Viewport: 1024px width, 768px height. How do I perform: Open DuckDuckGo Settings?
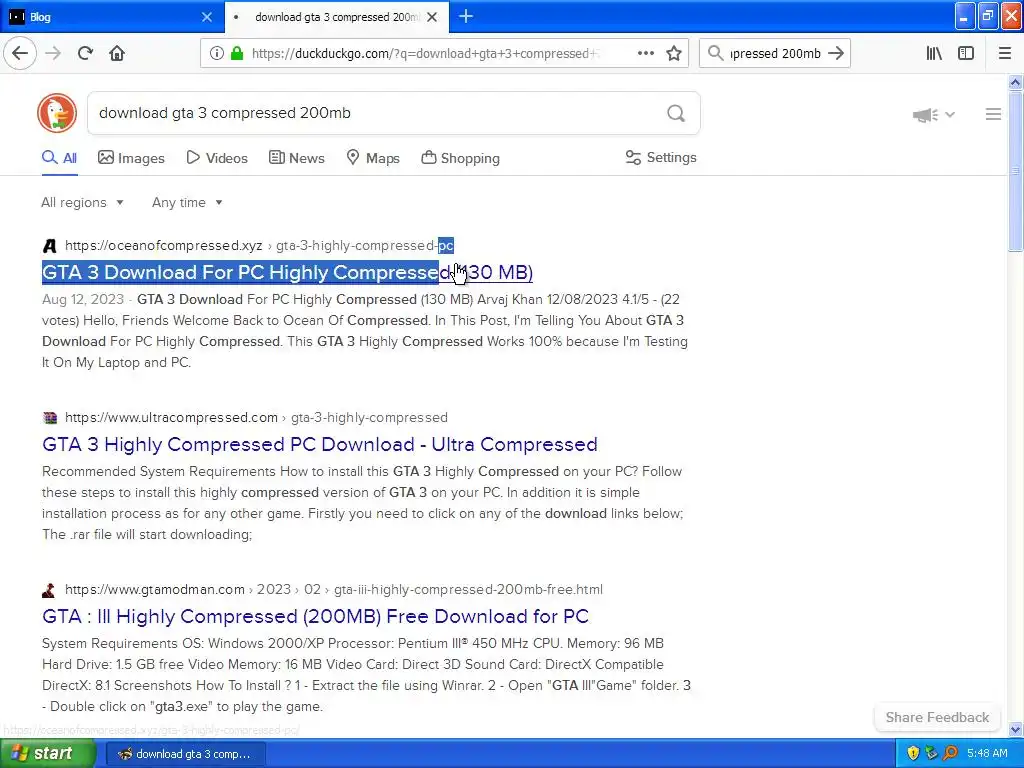tap(661, 157)
